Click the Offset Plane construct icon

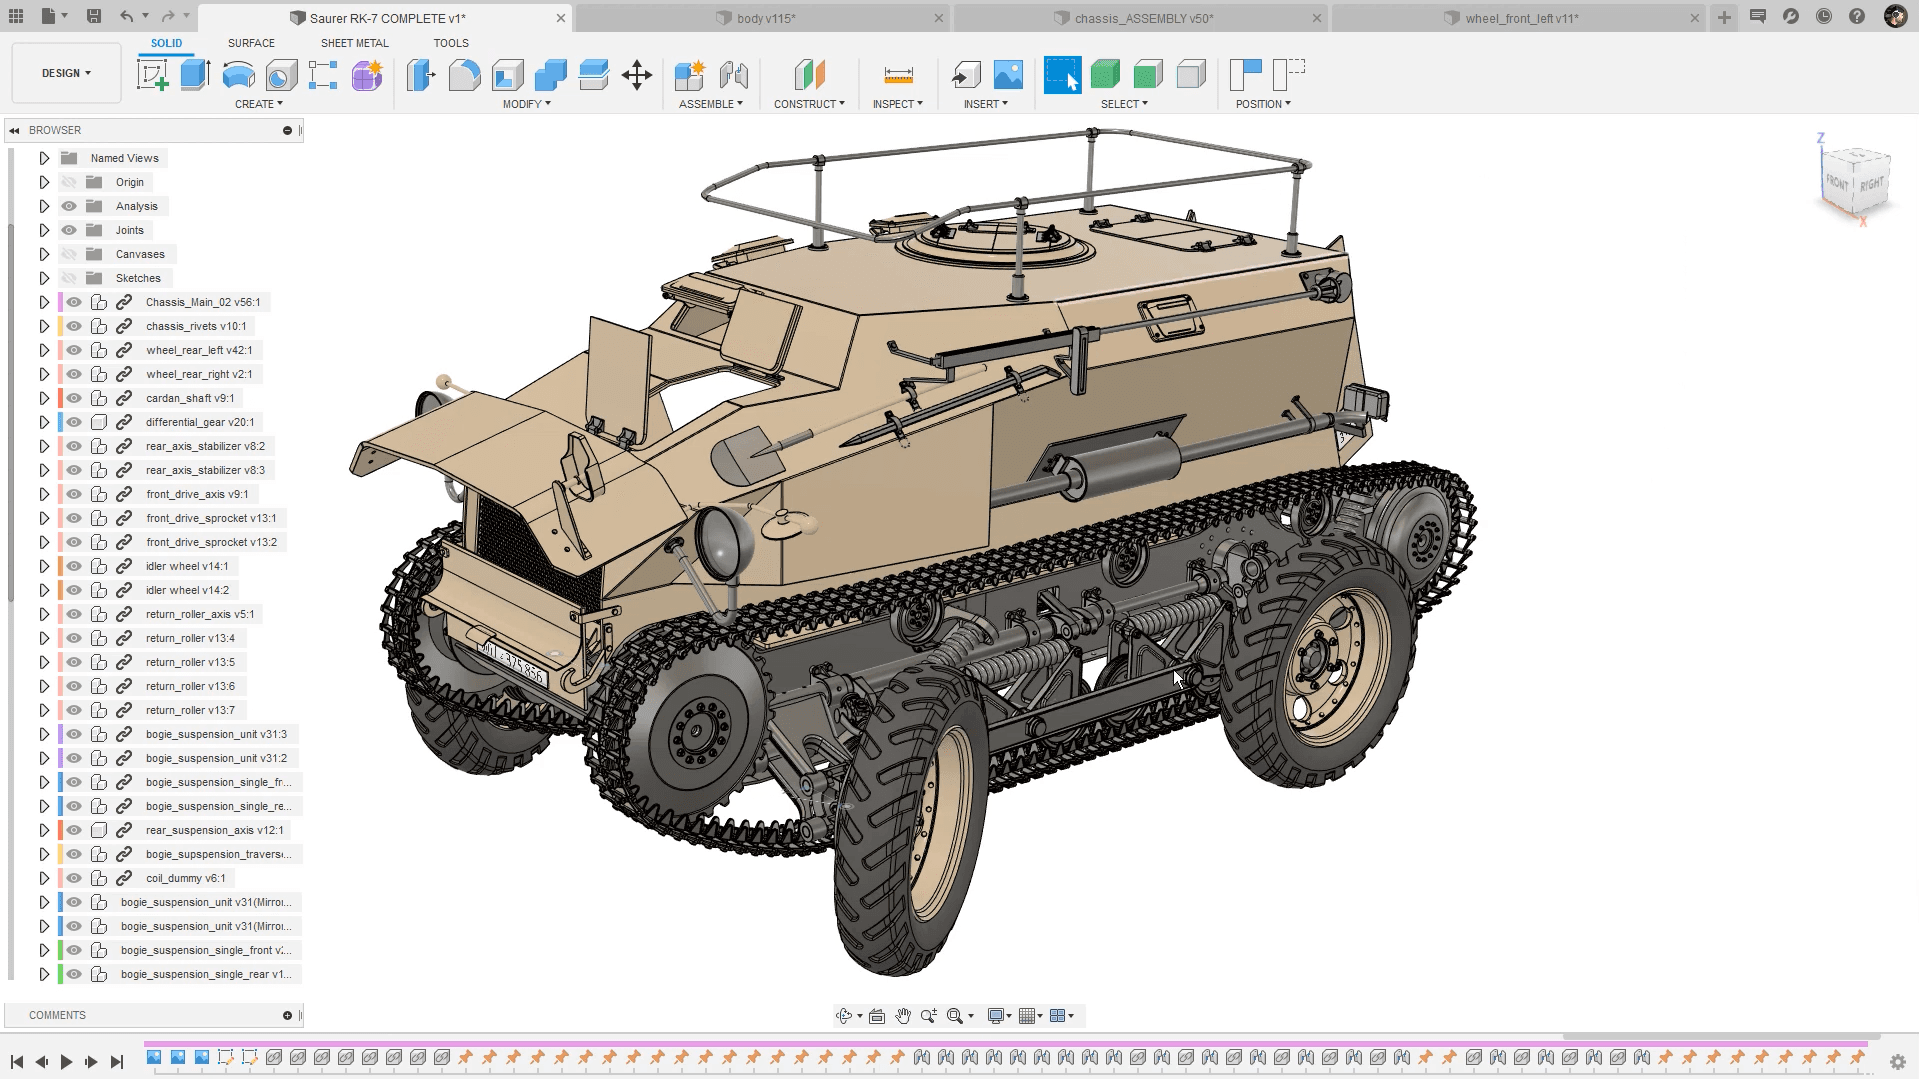click(x=810, y=75)
